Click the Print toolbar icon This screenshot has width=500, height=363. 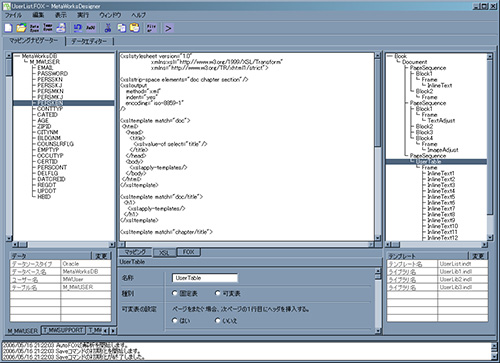tap(61, 28)
